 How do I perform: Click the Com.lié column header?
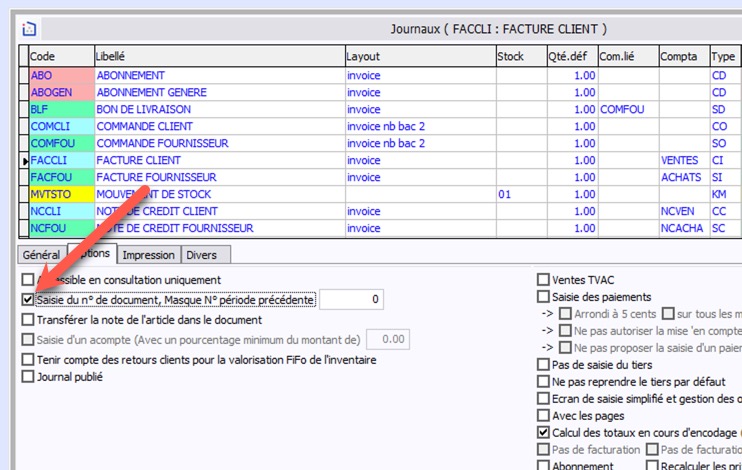click(x=628, y=56)
